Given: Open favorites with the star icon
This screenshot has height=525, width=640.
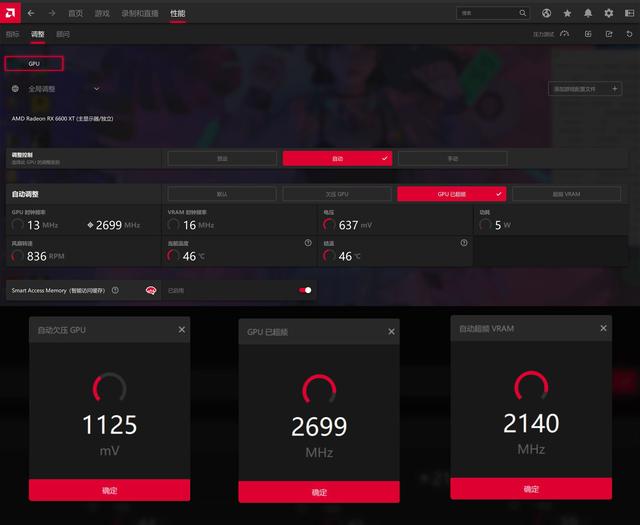Looking at the screenshot, I should click(567, 13).
